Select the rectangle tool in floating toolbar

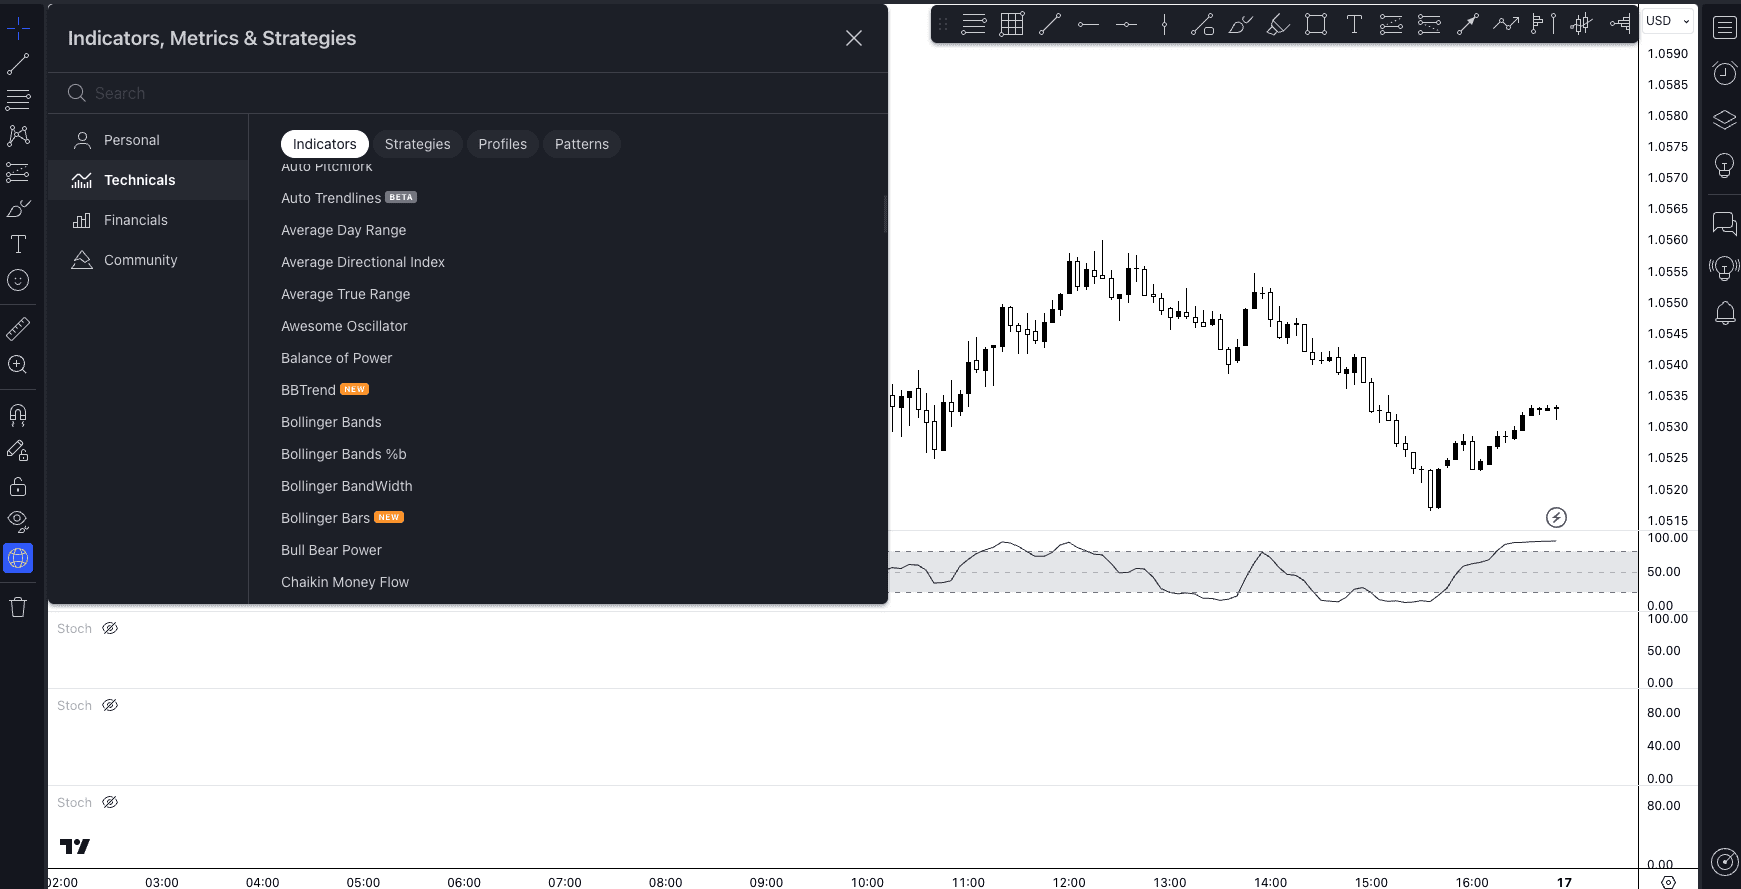click(x=1316, y=24)
